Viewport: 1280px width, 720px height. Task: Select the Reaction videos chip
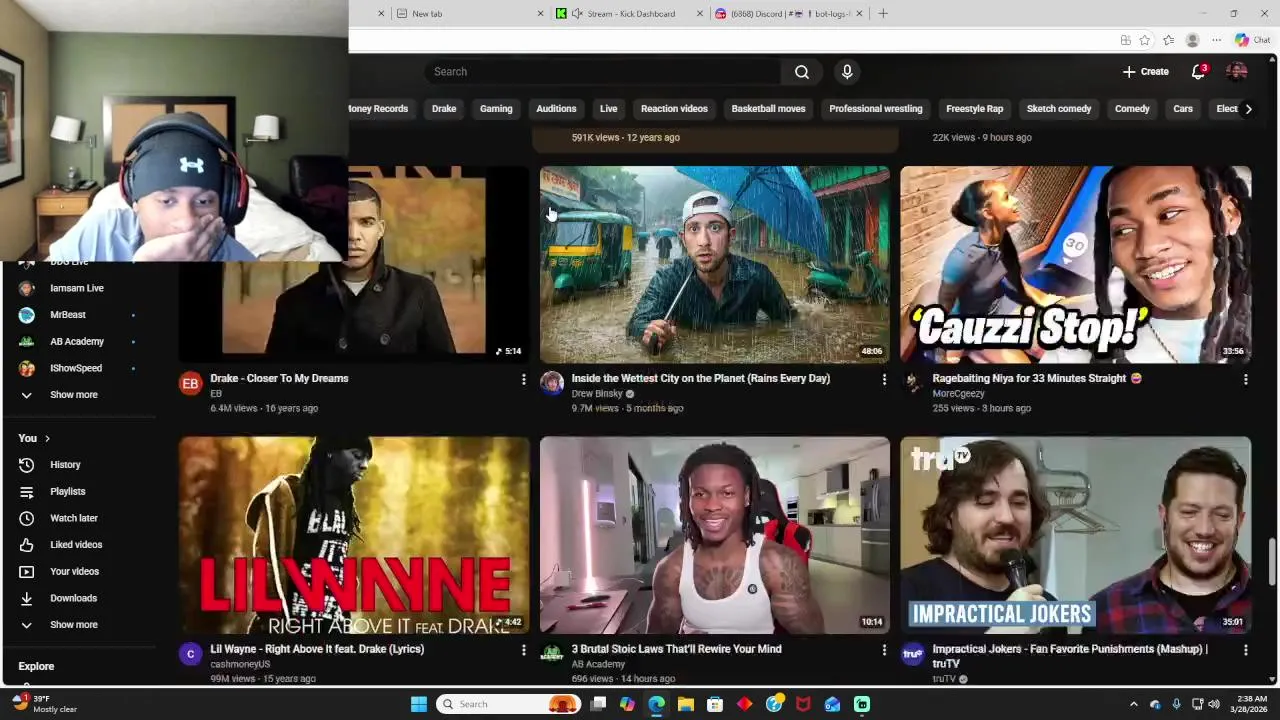tap(674, 109)
